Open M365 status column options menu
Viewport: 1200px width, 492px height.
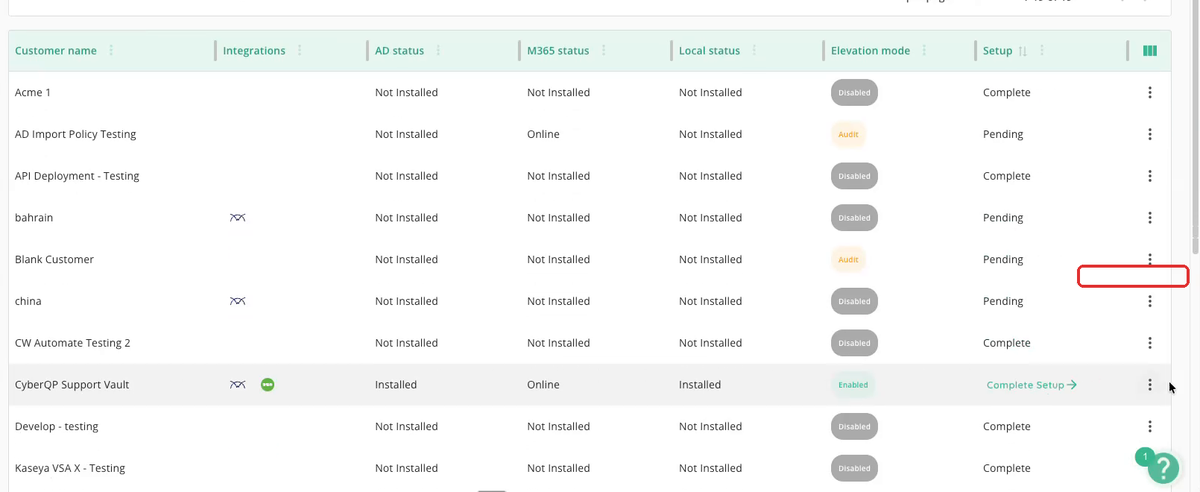[x=604, y=51]
